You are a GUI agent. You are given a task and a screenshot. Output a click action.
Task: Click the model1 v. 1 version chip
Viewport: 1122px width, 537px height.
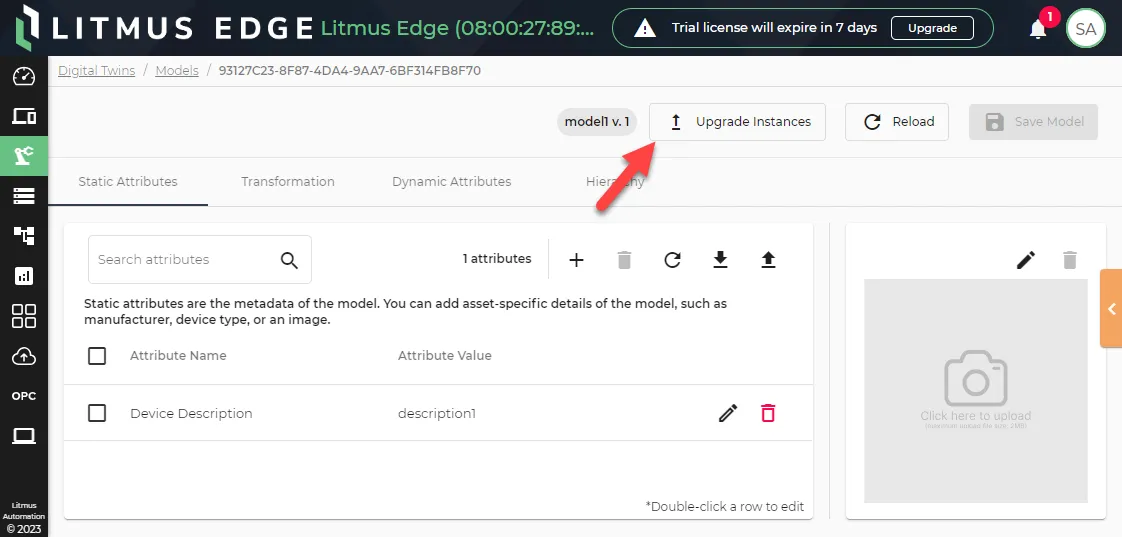click(x=597, y=122)
